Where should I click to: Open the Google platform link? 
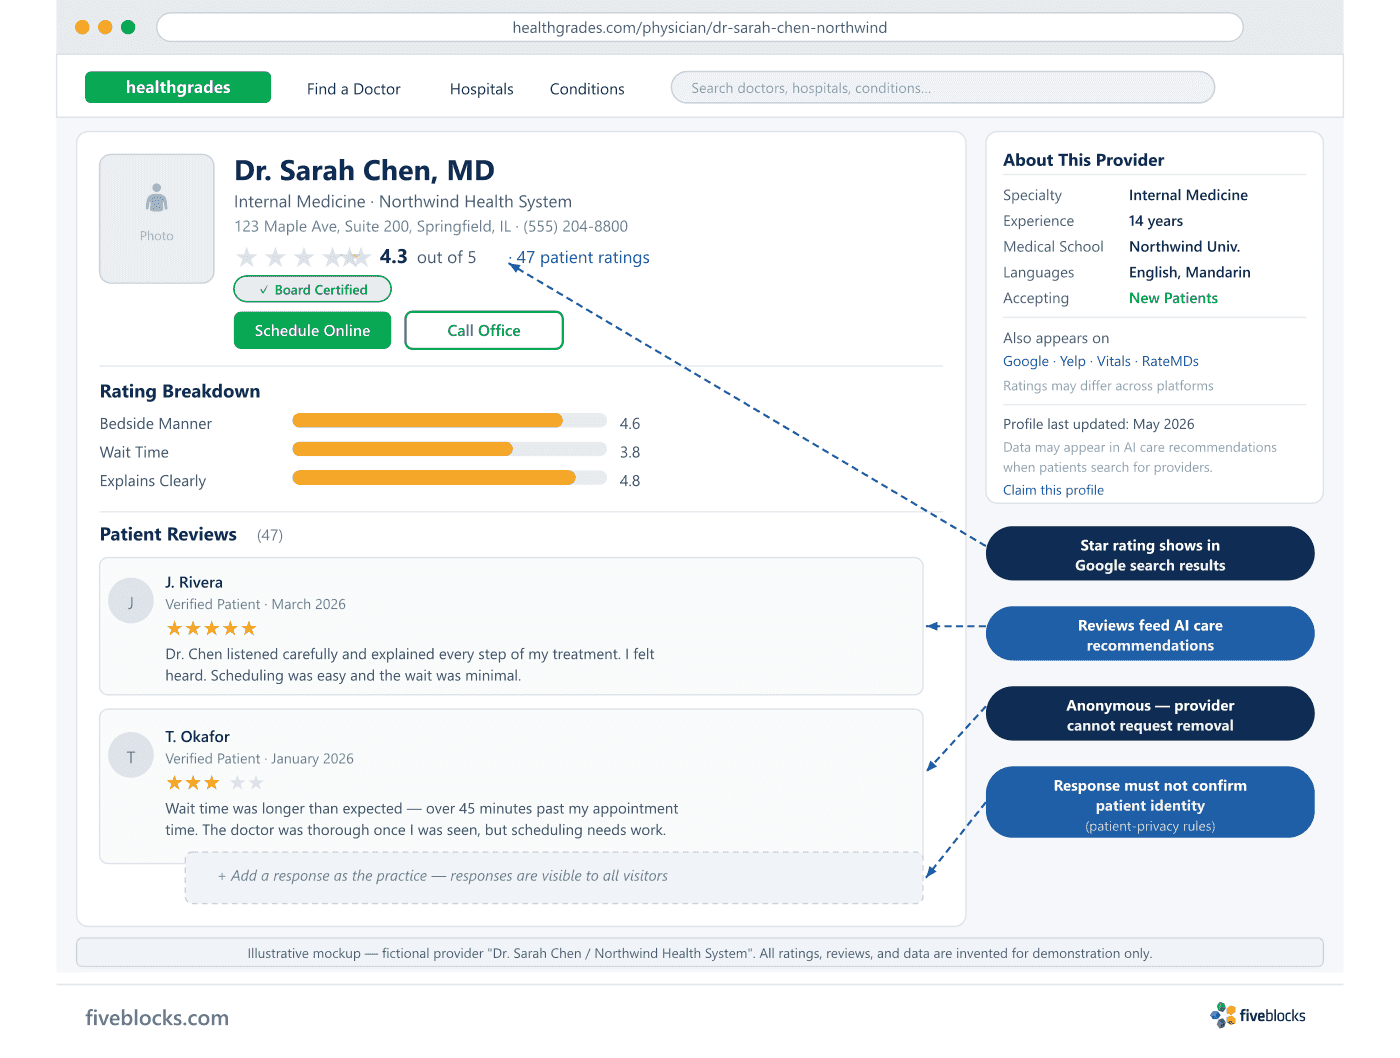[x=1026, y=361]
